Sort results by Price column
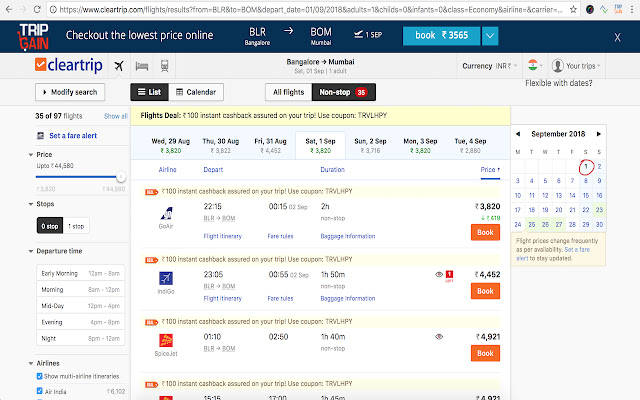The height and width of the screenshot is (400, 640). coord(490,169)
